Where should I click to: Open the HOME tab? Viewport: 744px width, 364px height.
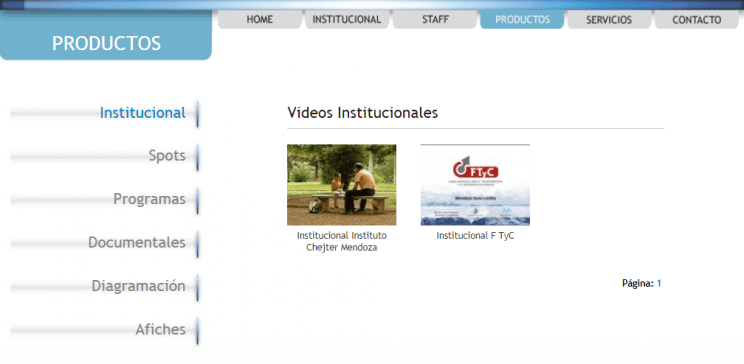click(x=260, y=19)
